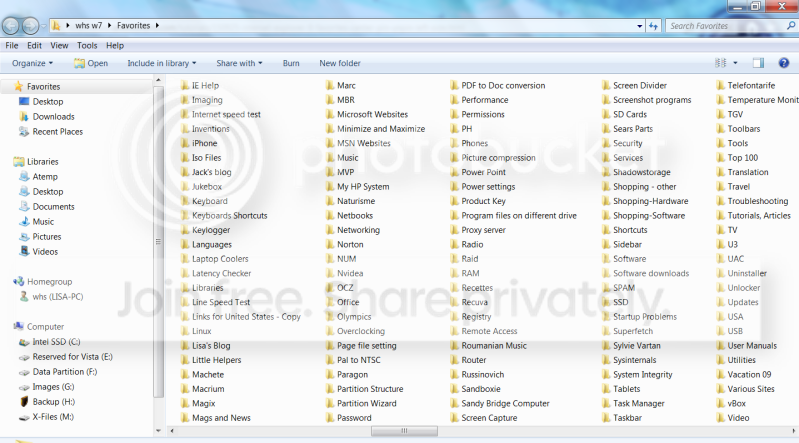Click the horizontal scrollbar thumb

[x=404, y=431]
